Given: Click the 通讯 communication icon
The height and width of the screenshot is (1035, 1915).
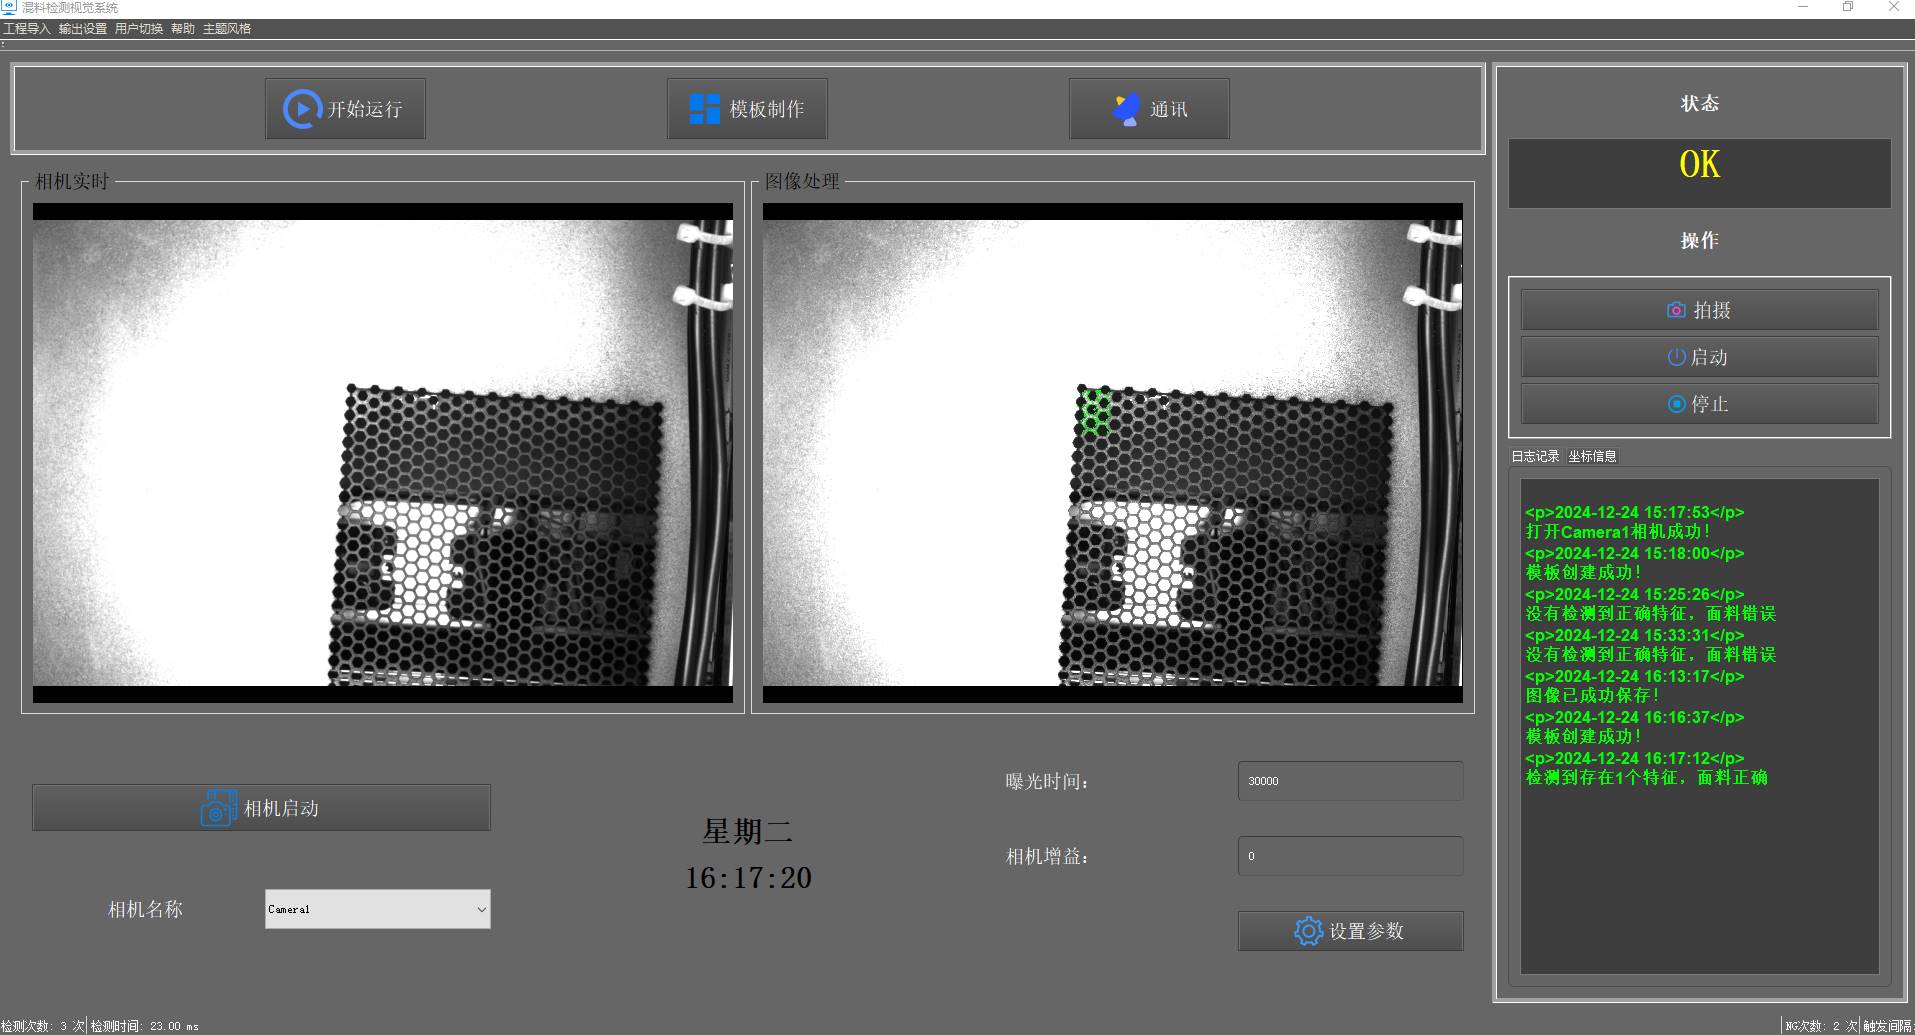Looking at the screenshot, I should click(1127, 109).
